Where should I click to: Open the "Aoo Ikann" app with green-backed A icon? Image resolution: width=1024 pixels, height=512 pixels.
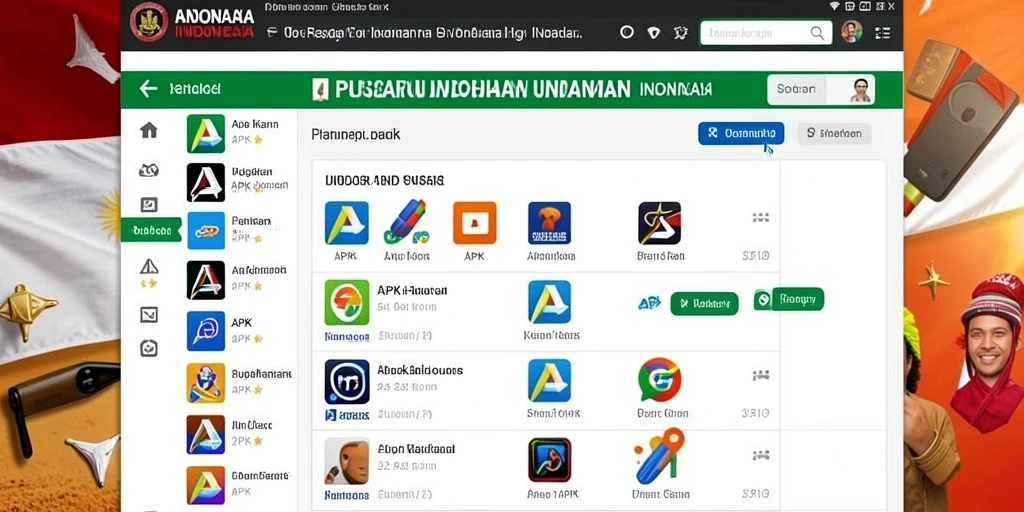click(x=206, y=134)
